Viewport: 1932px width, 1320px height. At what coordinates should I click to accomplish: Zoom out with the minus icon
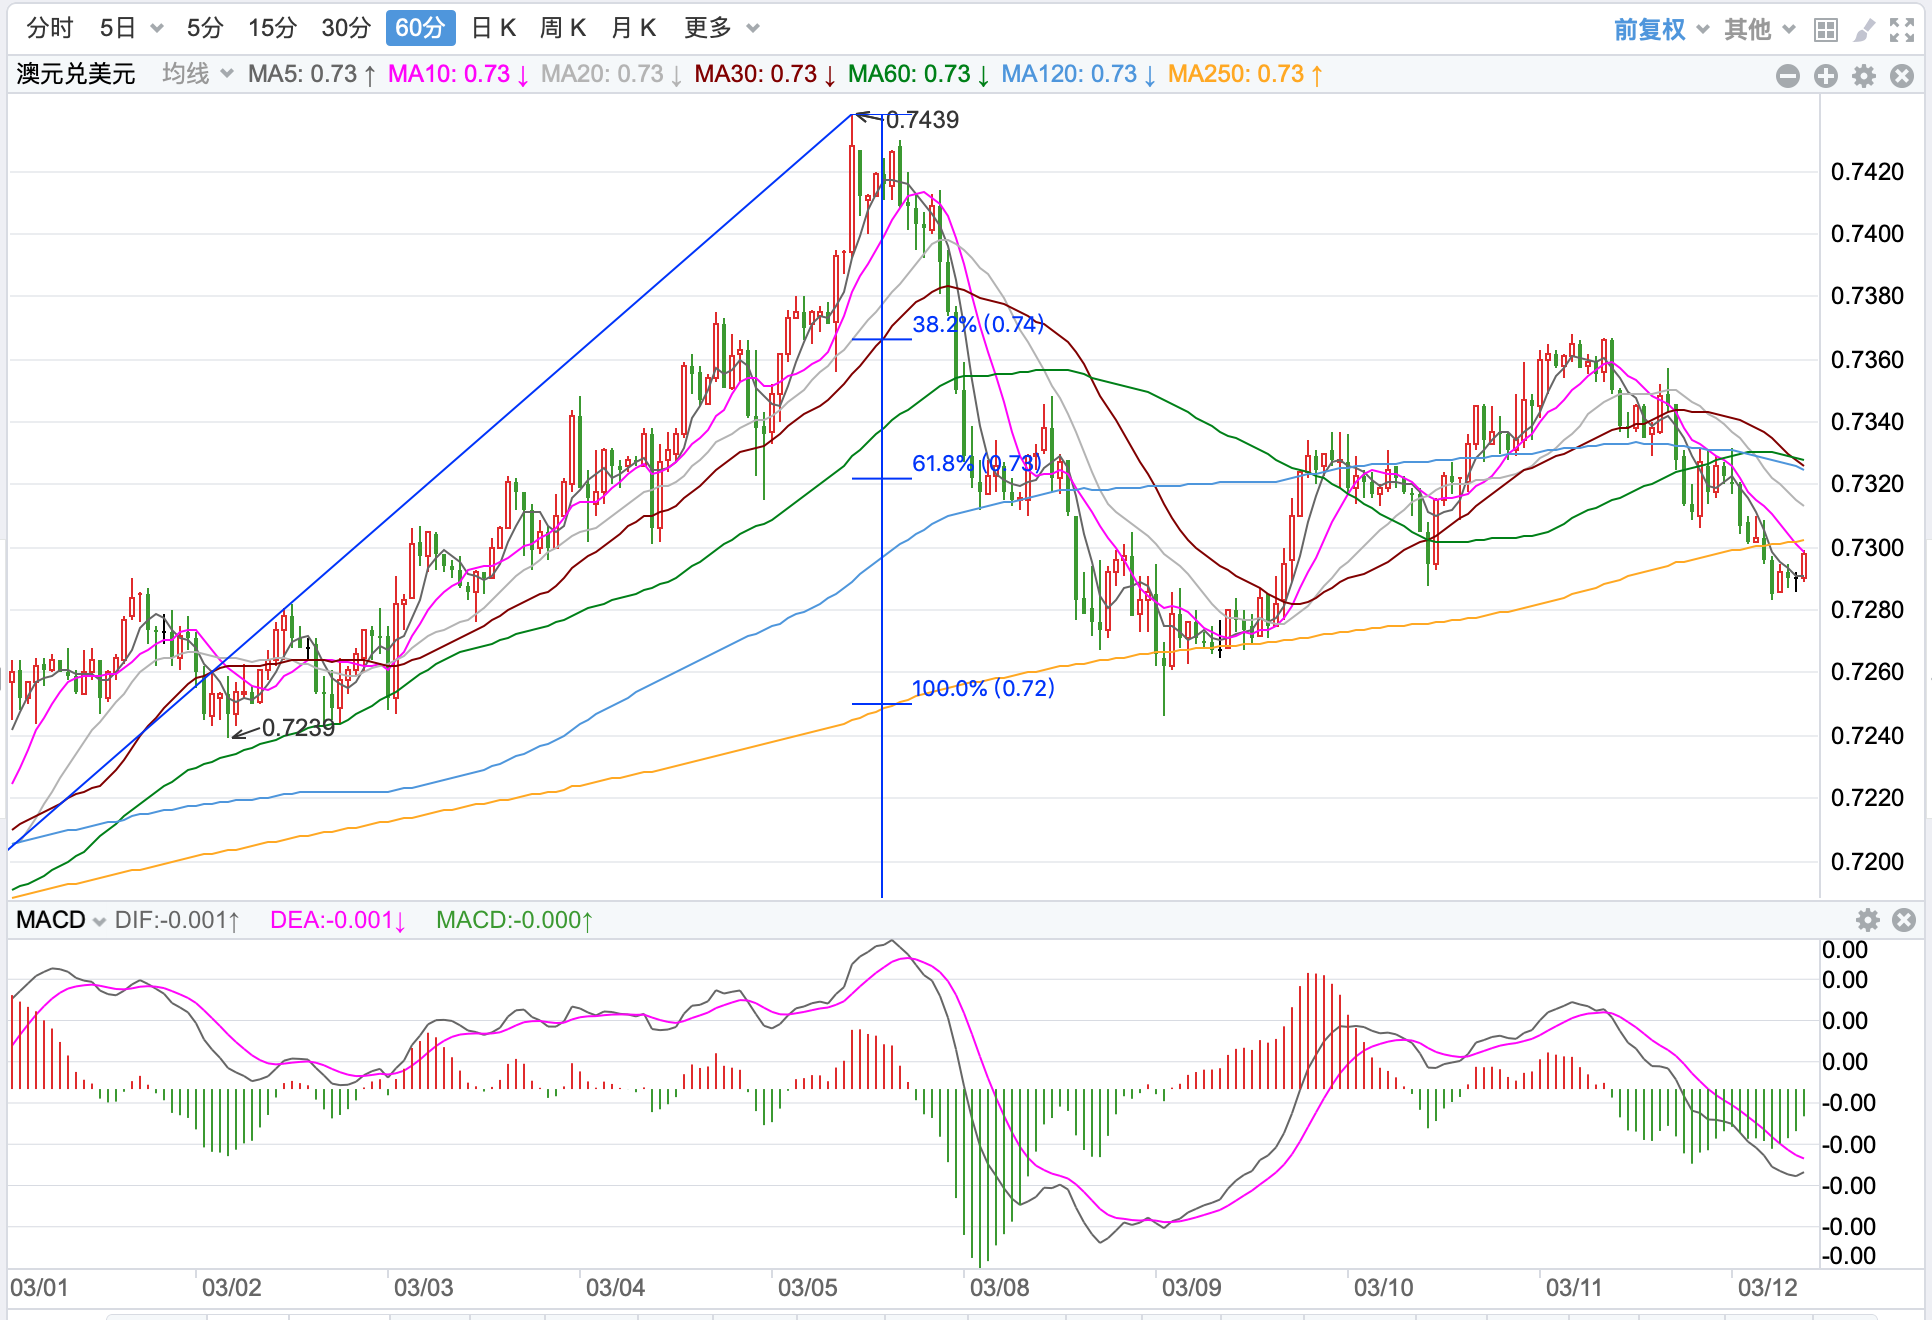coord(1788,76)
